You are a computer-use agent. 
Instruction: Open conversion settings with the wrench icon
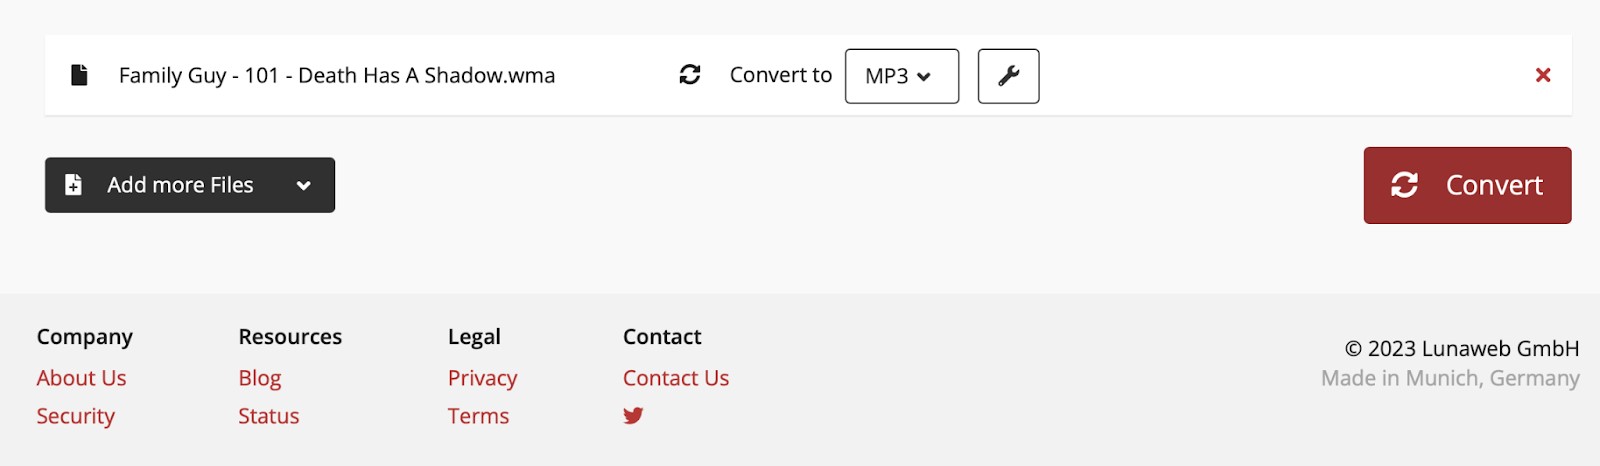[x=1008, y=76]
